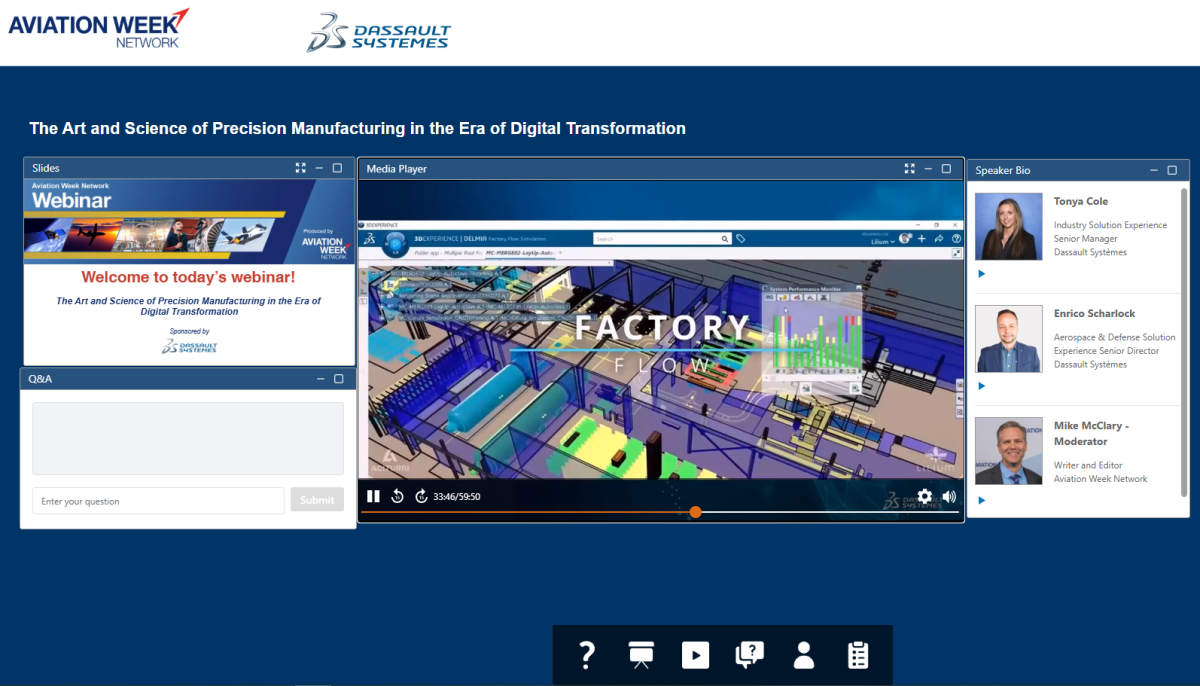Open the survey clipboard icon in dock
This screenshot has width=1200, height=686.
click(x=857, y=655)
